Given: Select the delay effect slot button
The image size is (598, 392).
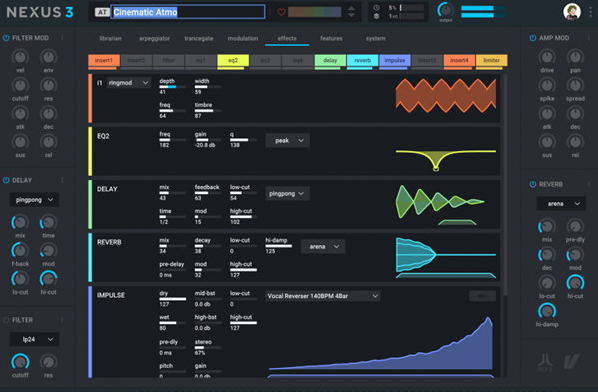Looking at the screenshot, I should (x=330, y=61).
